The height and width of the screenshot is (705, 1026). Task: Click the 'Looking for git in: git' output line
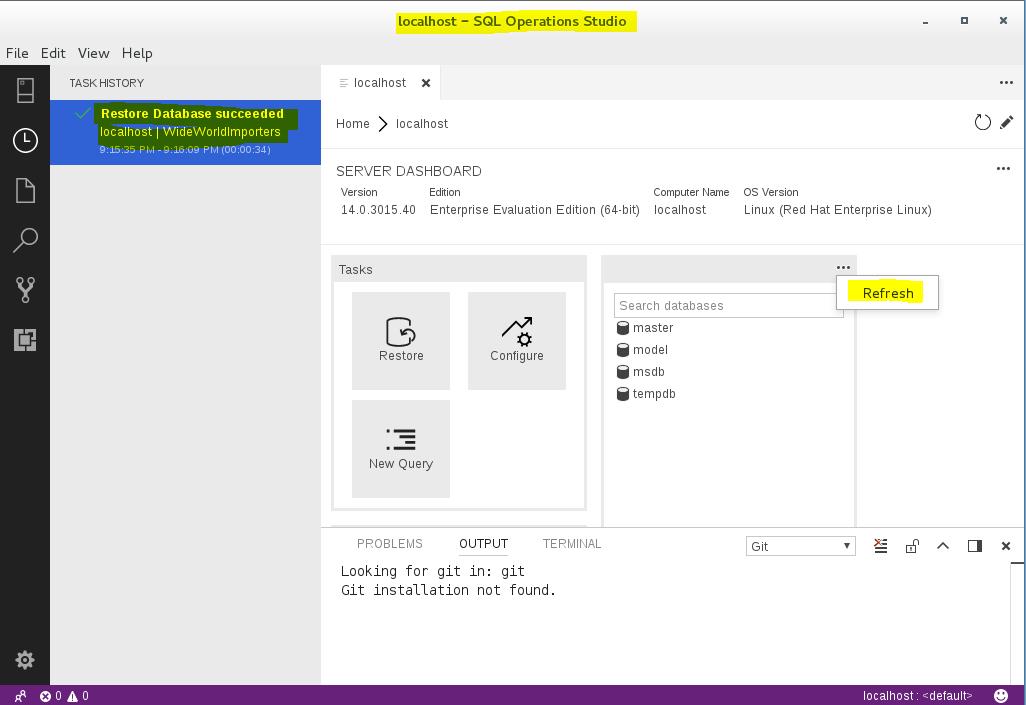[433, 571]
